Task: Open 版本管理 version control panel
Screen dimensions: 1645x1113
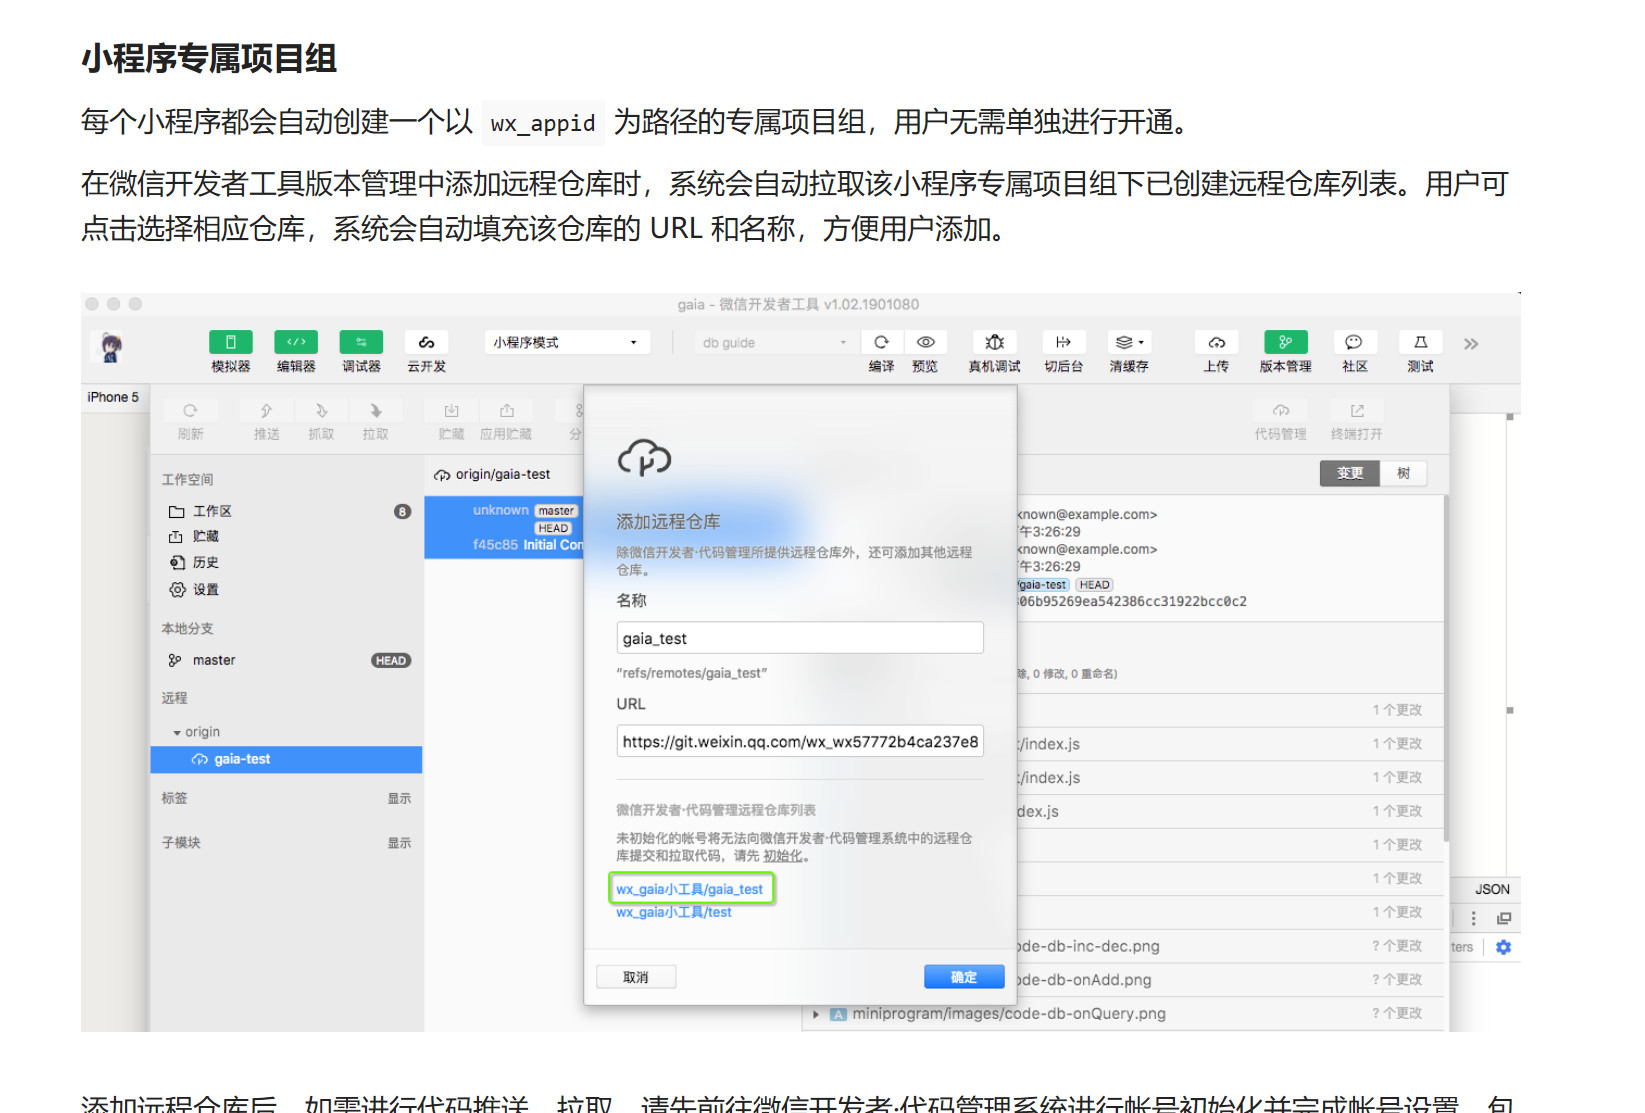Action: click(x=1285, y=342)
